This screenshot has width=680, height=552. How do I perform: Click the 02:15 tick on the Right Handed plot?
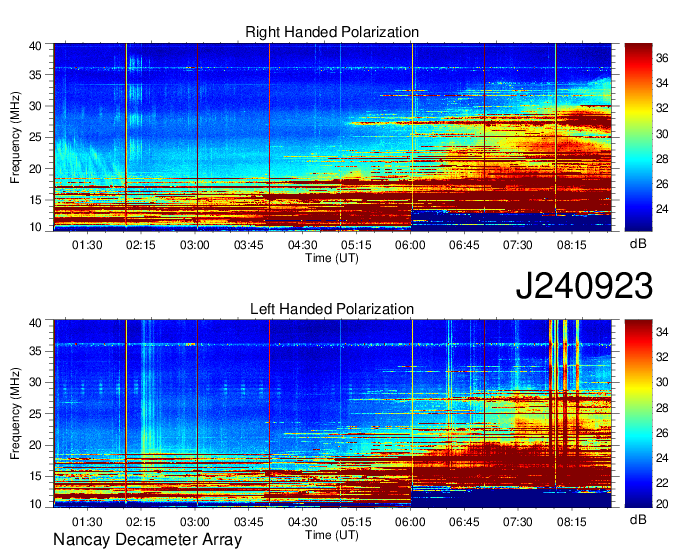pos(141,245)
